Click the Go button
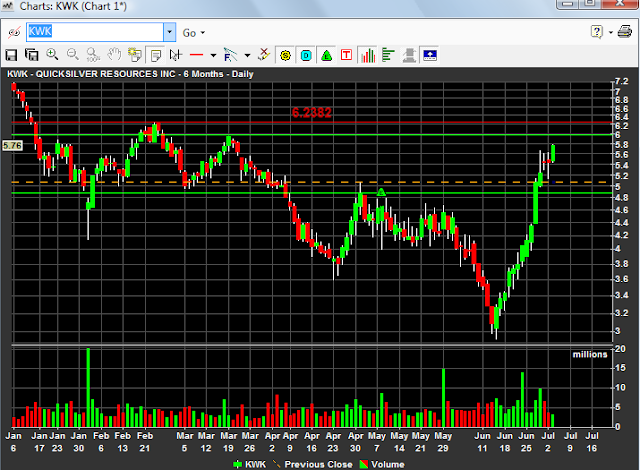Viewport: 640px width, 470px height. click(x=189, y=33)
